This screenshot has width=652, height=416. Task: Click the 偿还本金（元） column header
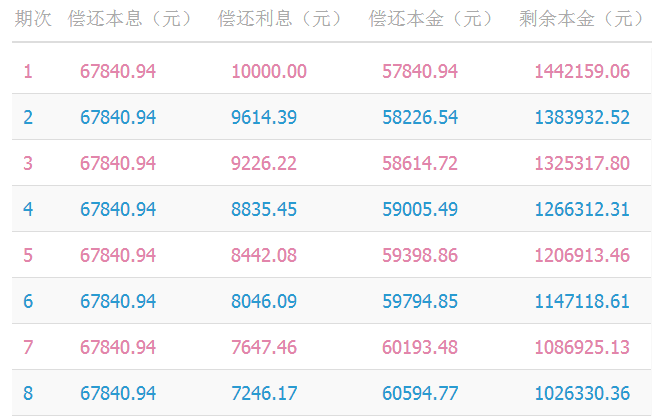(x=431, y=20)
